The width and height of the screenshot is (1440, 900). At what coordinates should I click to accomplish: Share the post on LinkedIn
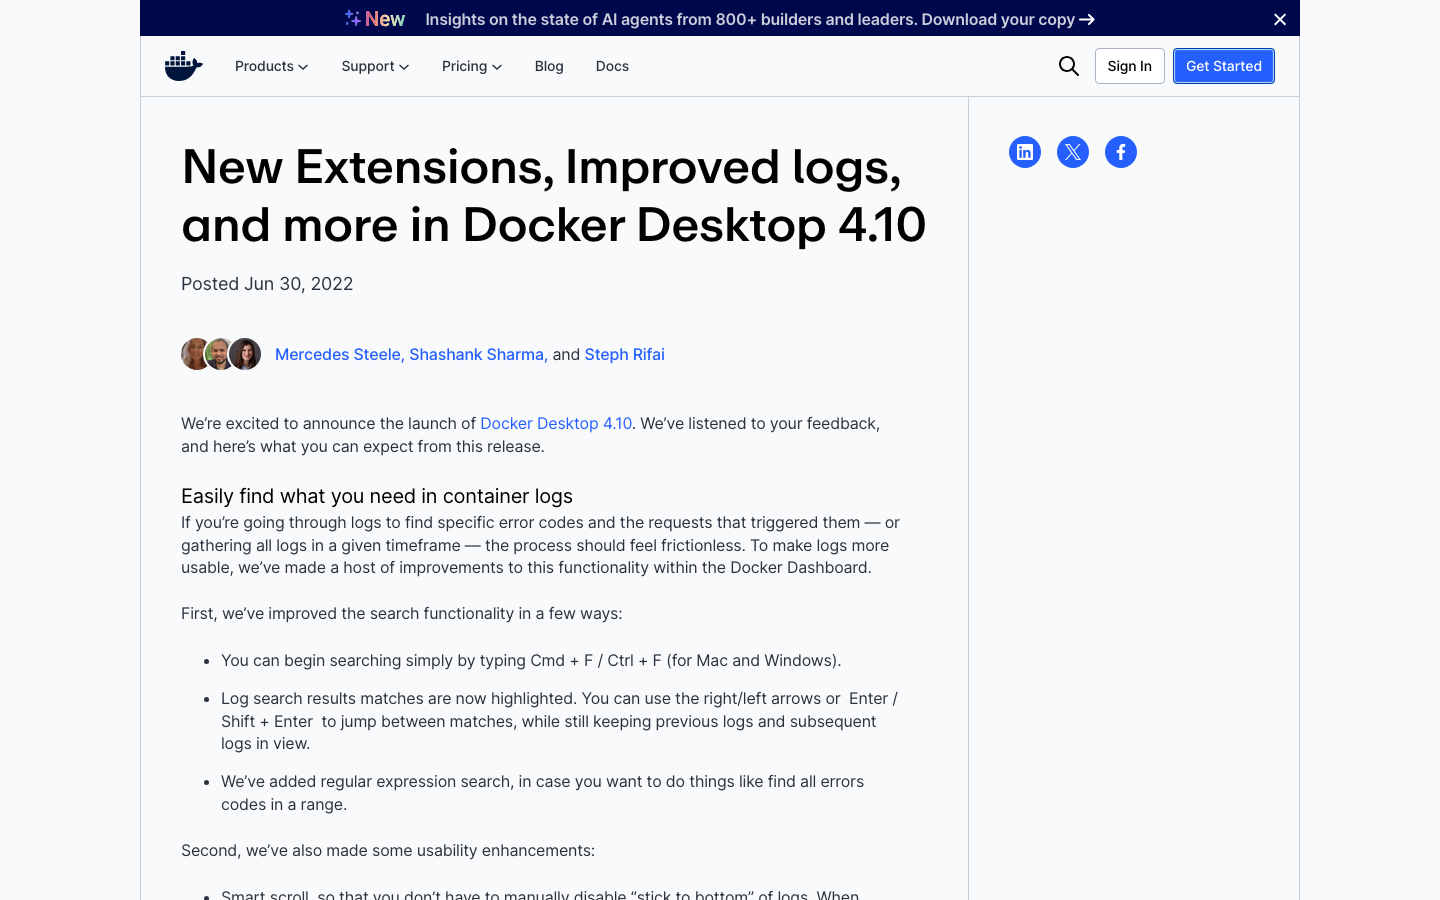click(1025, 152)
